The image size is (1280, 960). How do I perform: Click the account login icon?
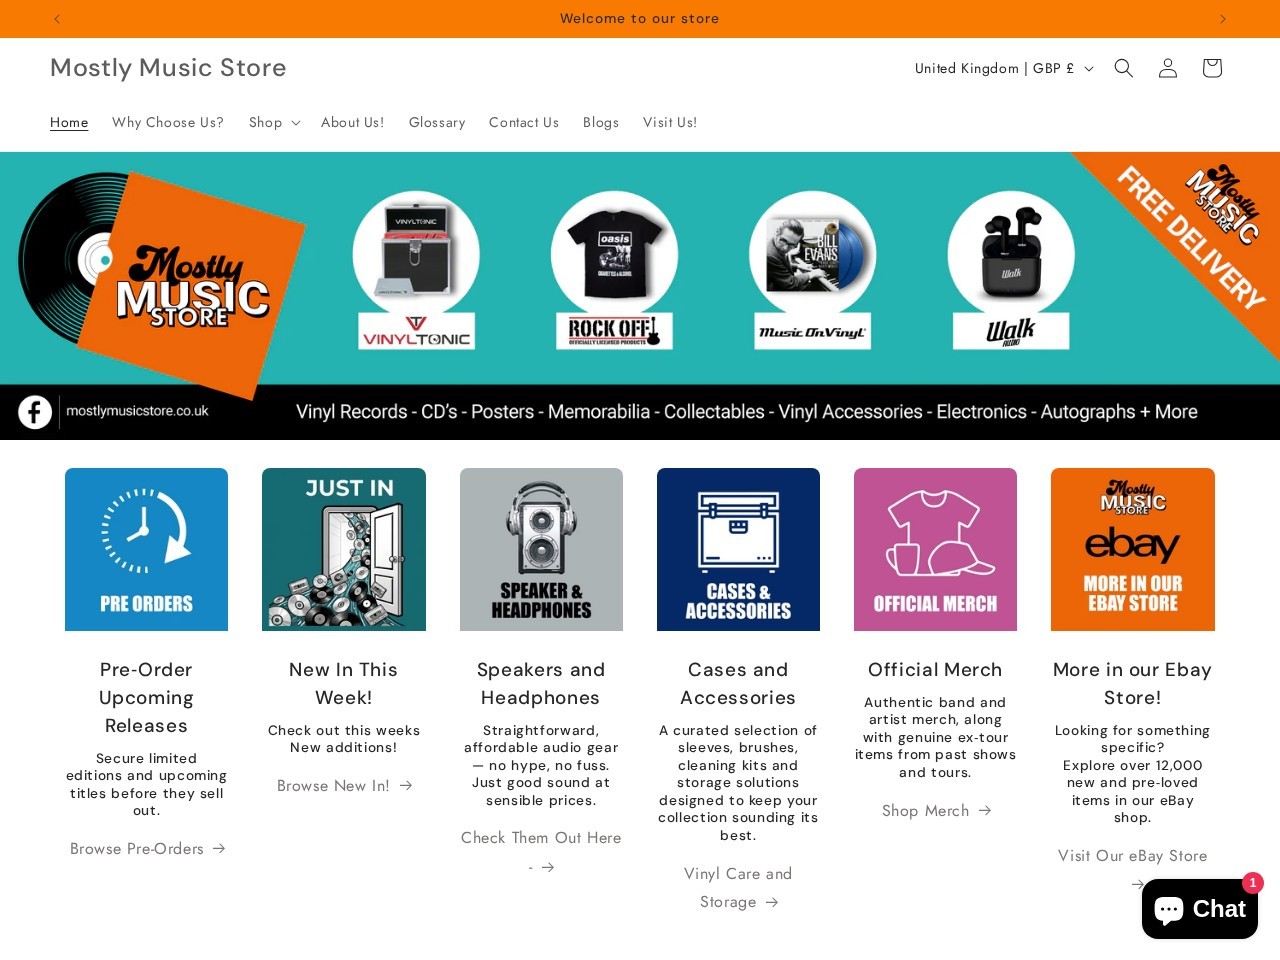tap(1167, 68)
